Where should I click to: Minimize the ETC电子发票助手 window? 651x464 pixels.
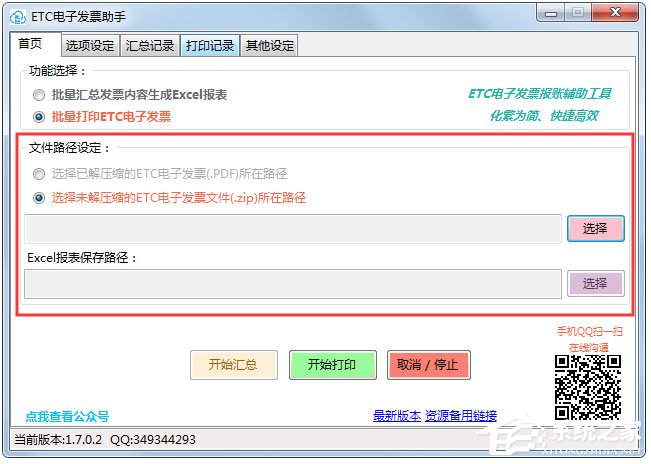[551, 13]
